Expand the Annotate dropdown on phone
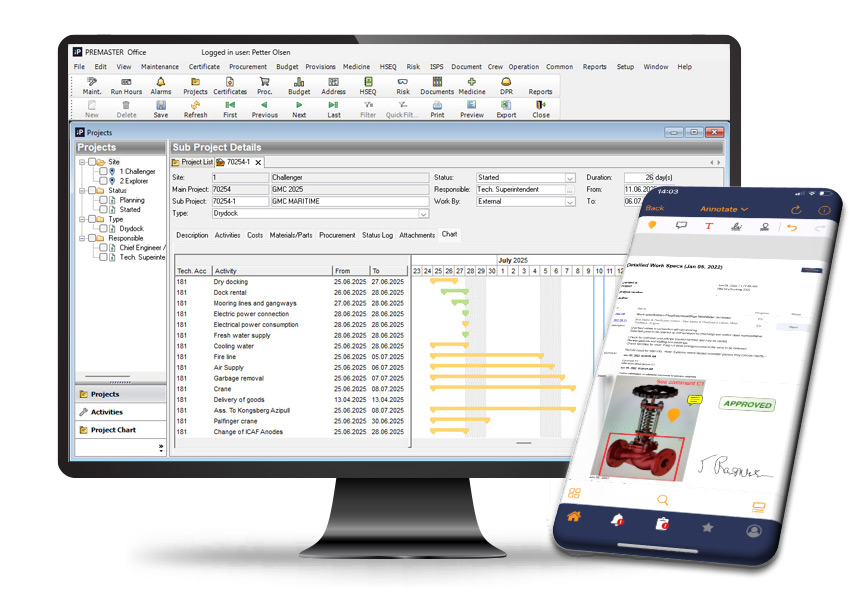The height and width of the screenshot is (600, 861). [x=723, y=209]
